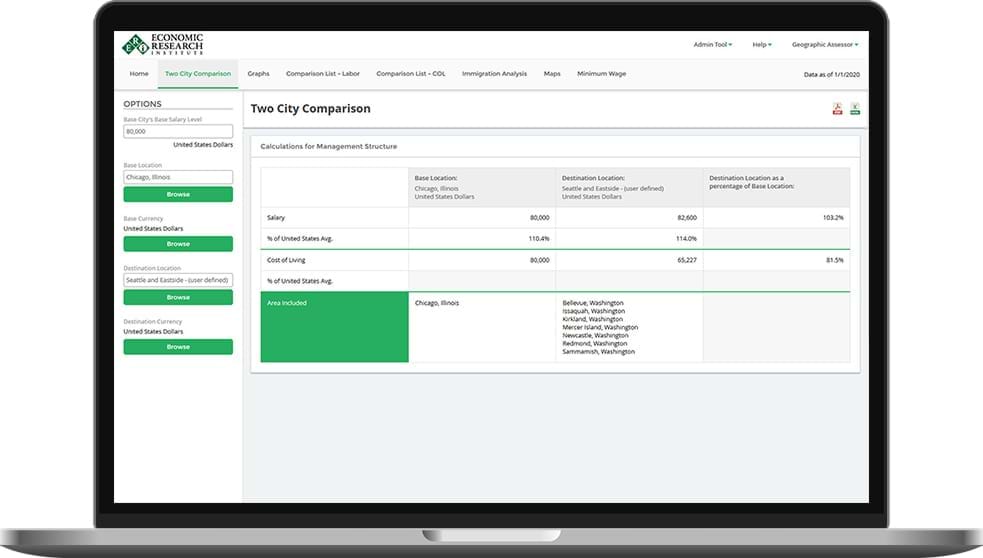Click Chicago, Illinois in Area Included row
The width and height of the screenshot is (983, 558).
[437, 303]
